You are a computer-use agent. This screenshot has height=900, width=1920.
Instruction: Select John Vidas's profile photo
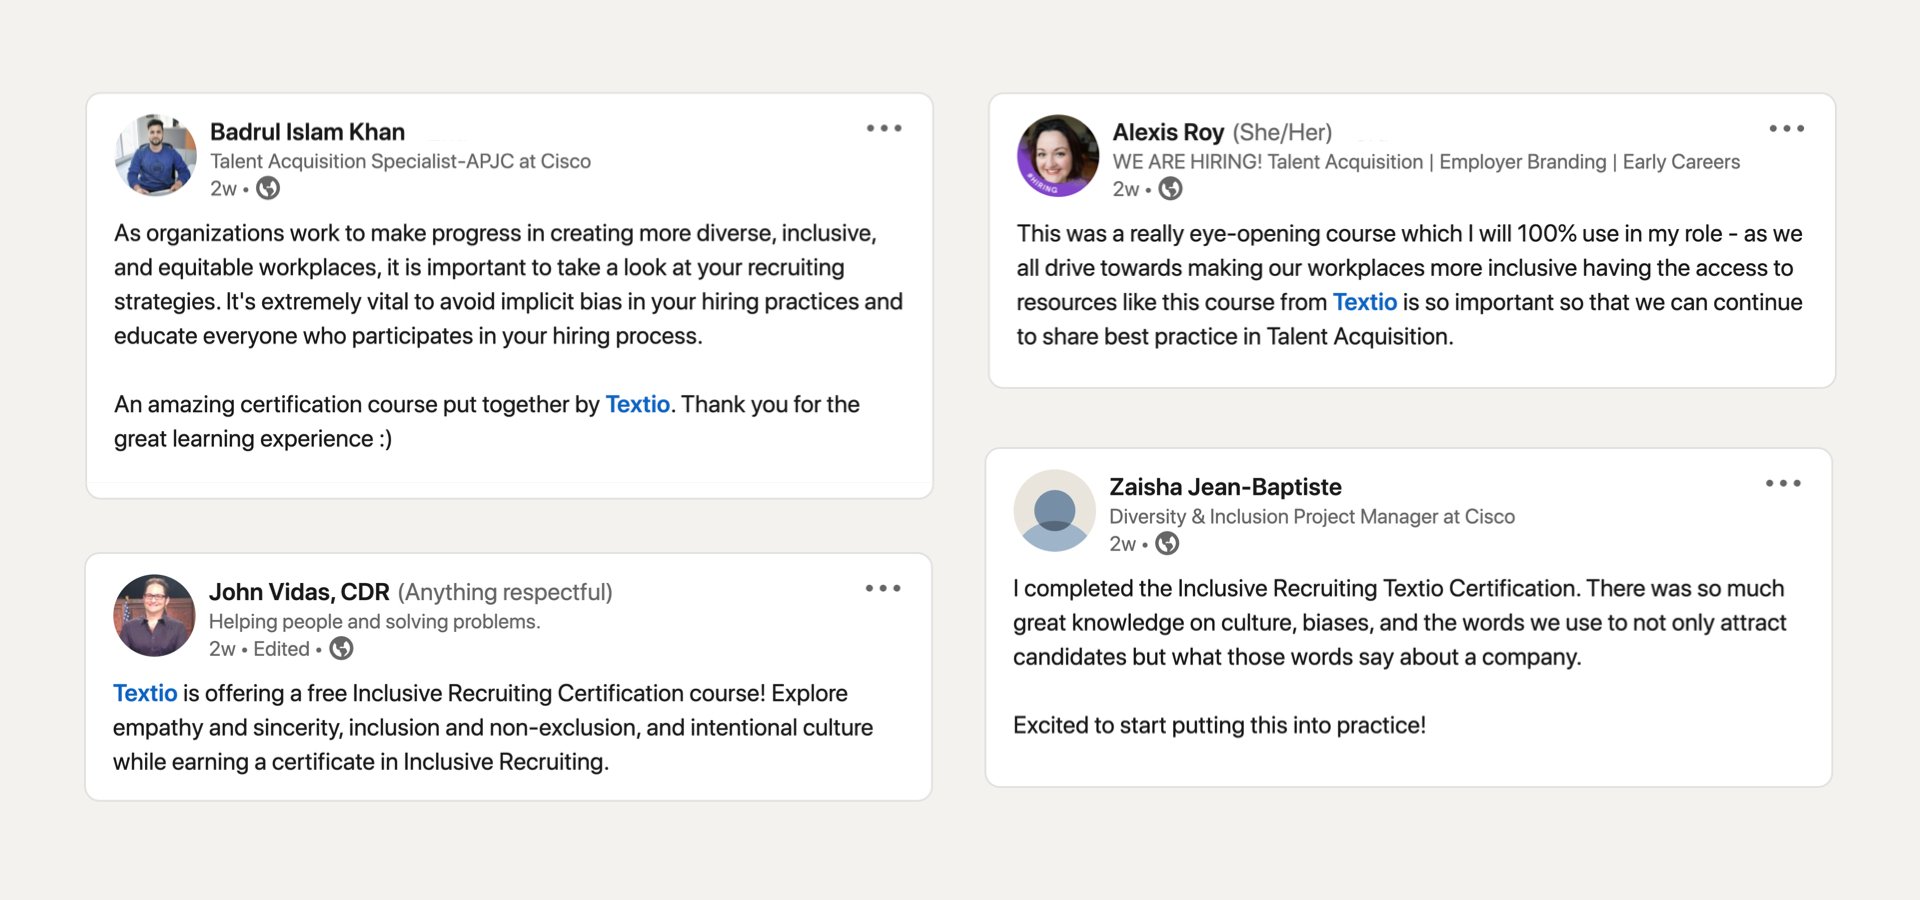pos(155,615)
